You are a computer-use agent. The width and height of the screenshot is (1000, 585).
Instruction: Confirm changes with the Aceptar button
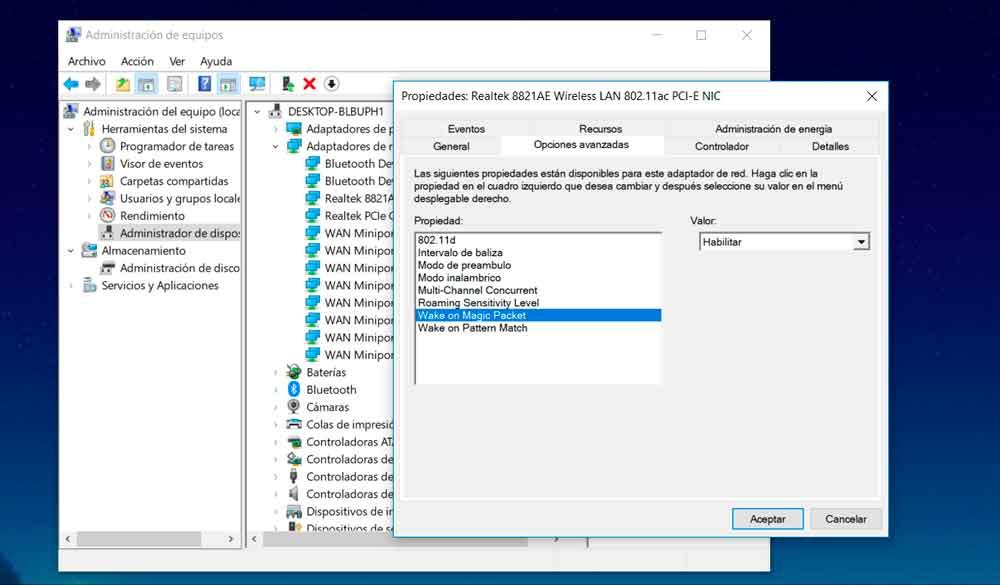pos(767,519)
